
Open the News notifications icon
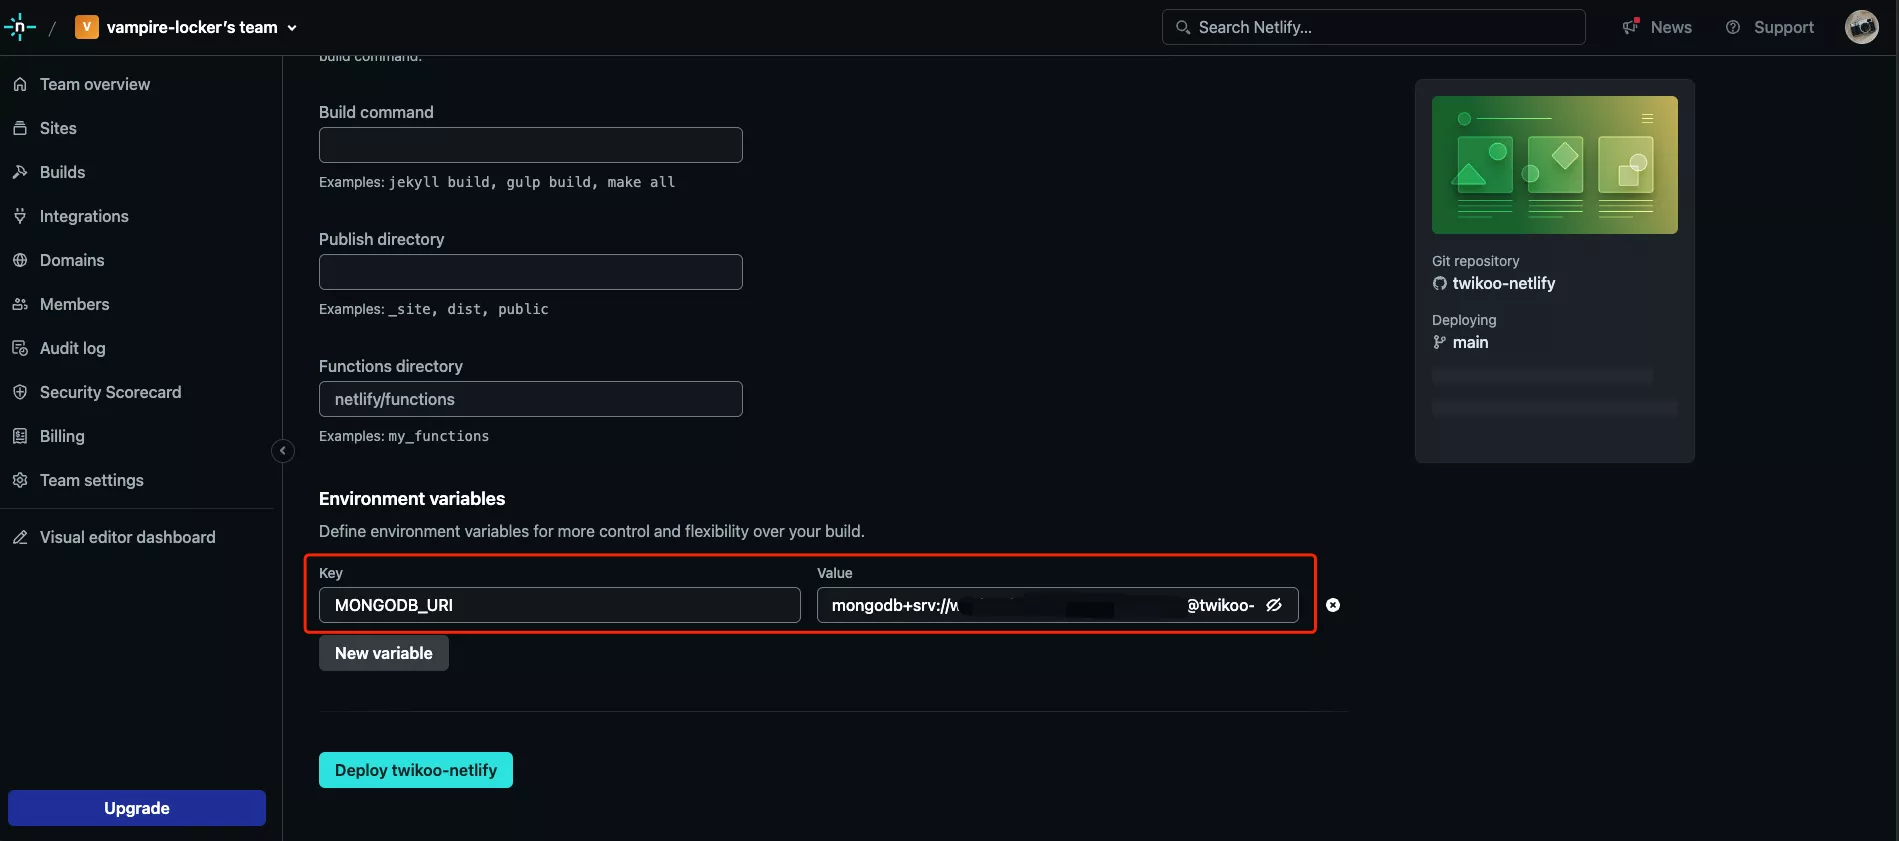point(1631,27)
